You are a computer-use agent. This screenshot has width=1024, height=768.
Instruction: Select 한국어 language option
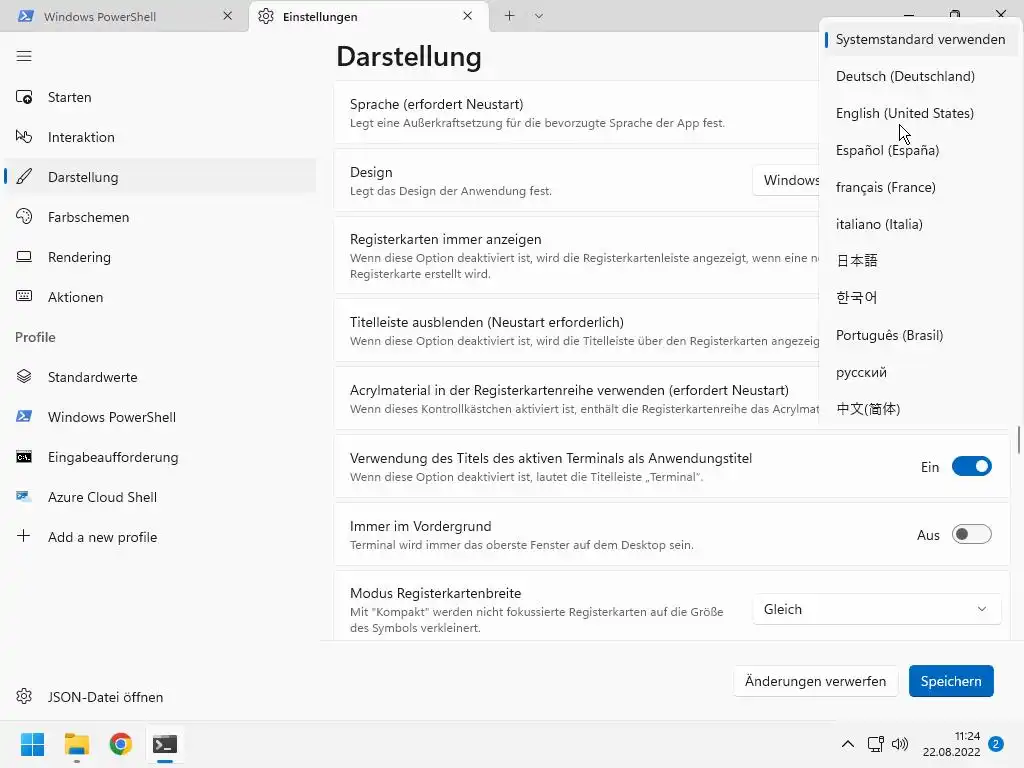coord(919,298)
